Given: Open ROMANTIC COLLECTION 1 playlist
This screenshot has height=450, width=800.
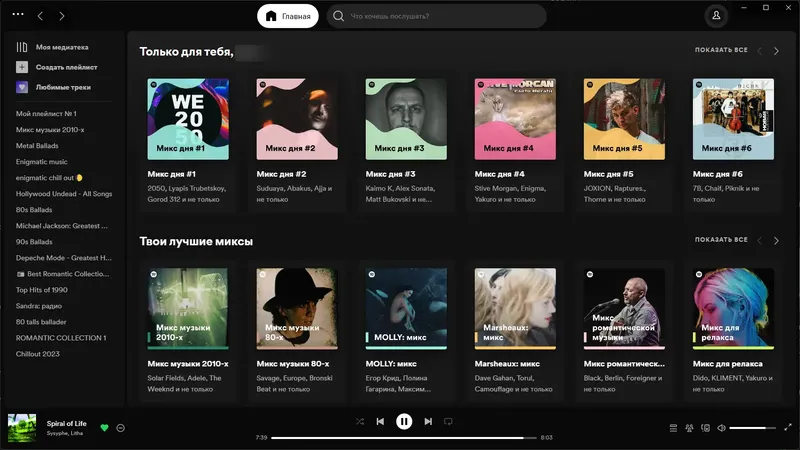Looking at the screenshot, I should [x=61, y=338].
